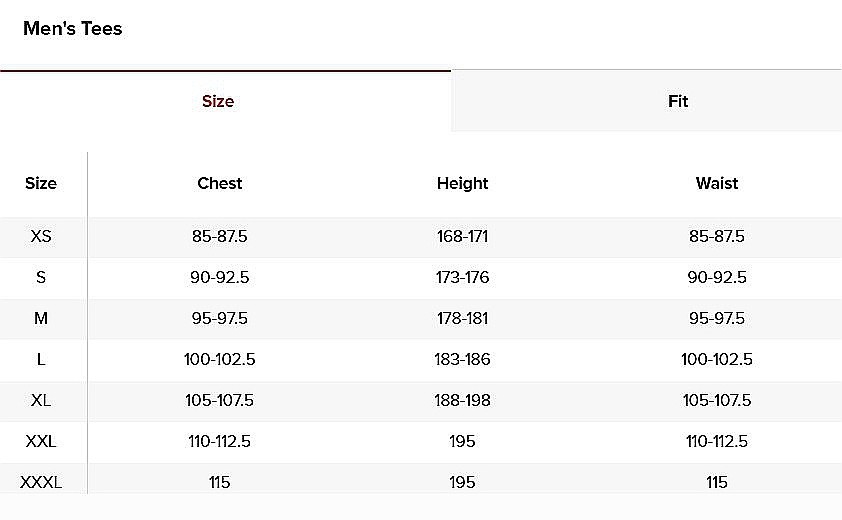Select the XXXL size row label
Screen dimensions: 842x520
[41, 482]
